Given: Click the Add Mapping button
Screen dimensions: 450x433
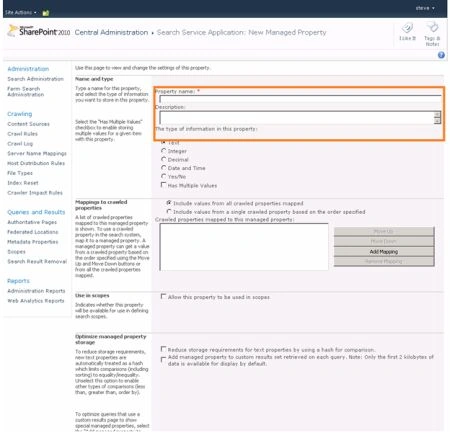Looking at the screenshot, I should [x=384, y=252].
